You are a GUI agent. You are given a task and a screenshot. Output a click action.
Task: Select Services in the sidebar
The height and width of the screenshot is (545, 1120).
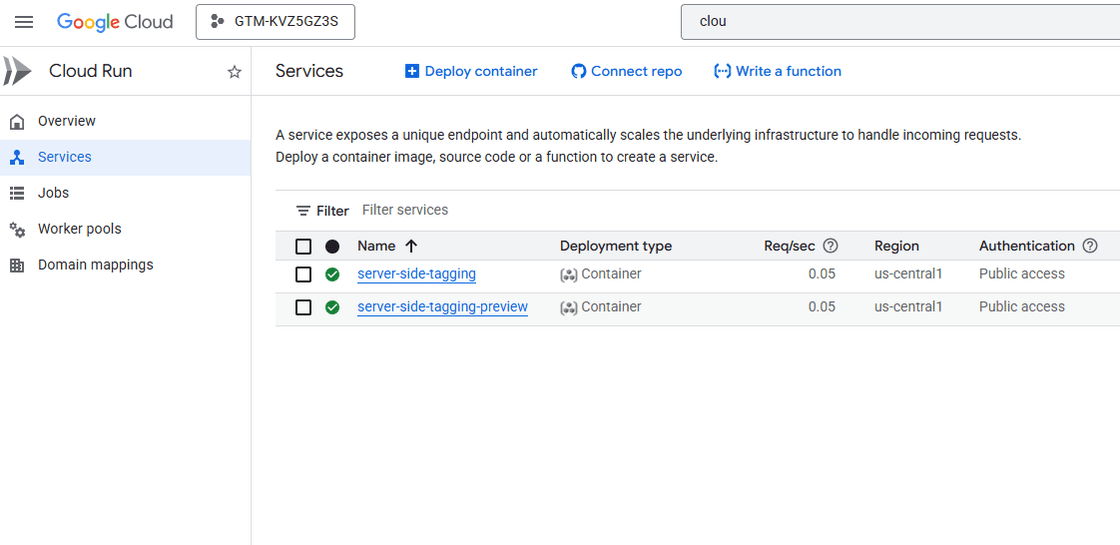tap(125, 157)
